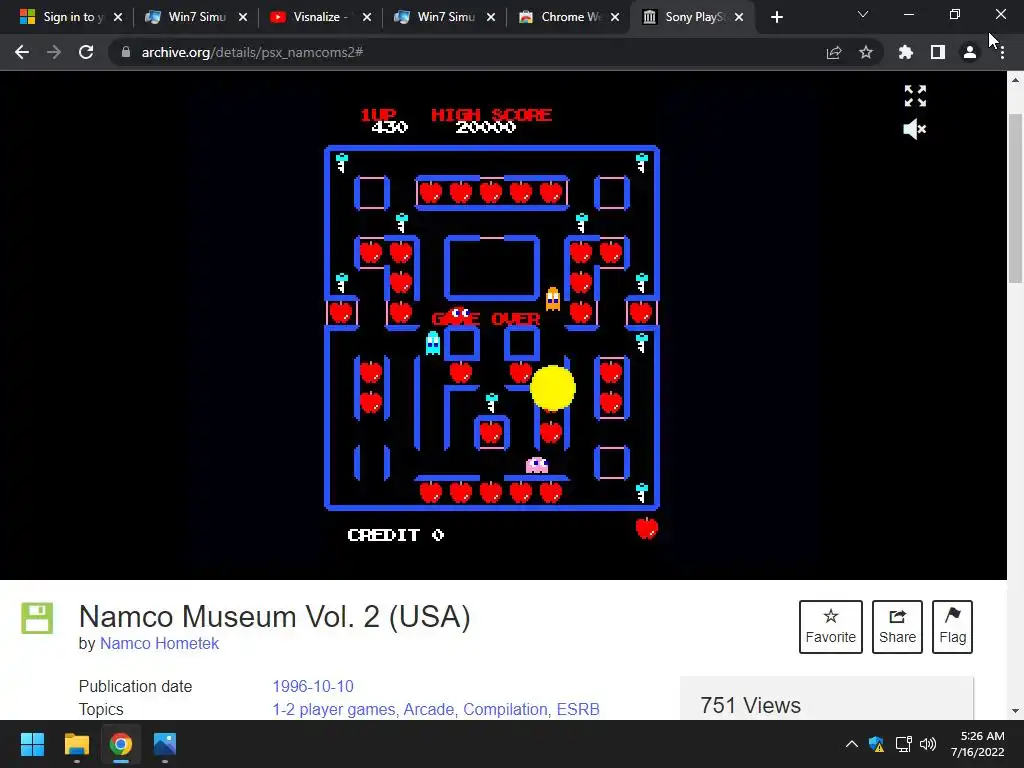Open Chrome side panel

click(938, 52)
